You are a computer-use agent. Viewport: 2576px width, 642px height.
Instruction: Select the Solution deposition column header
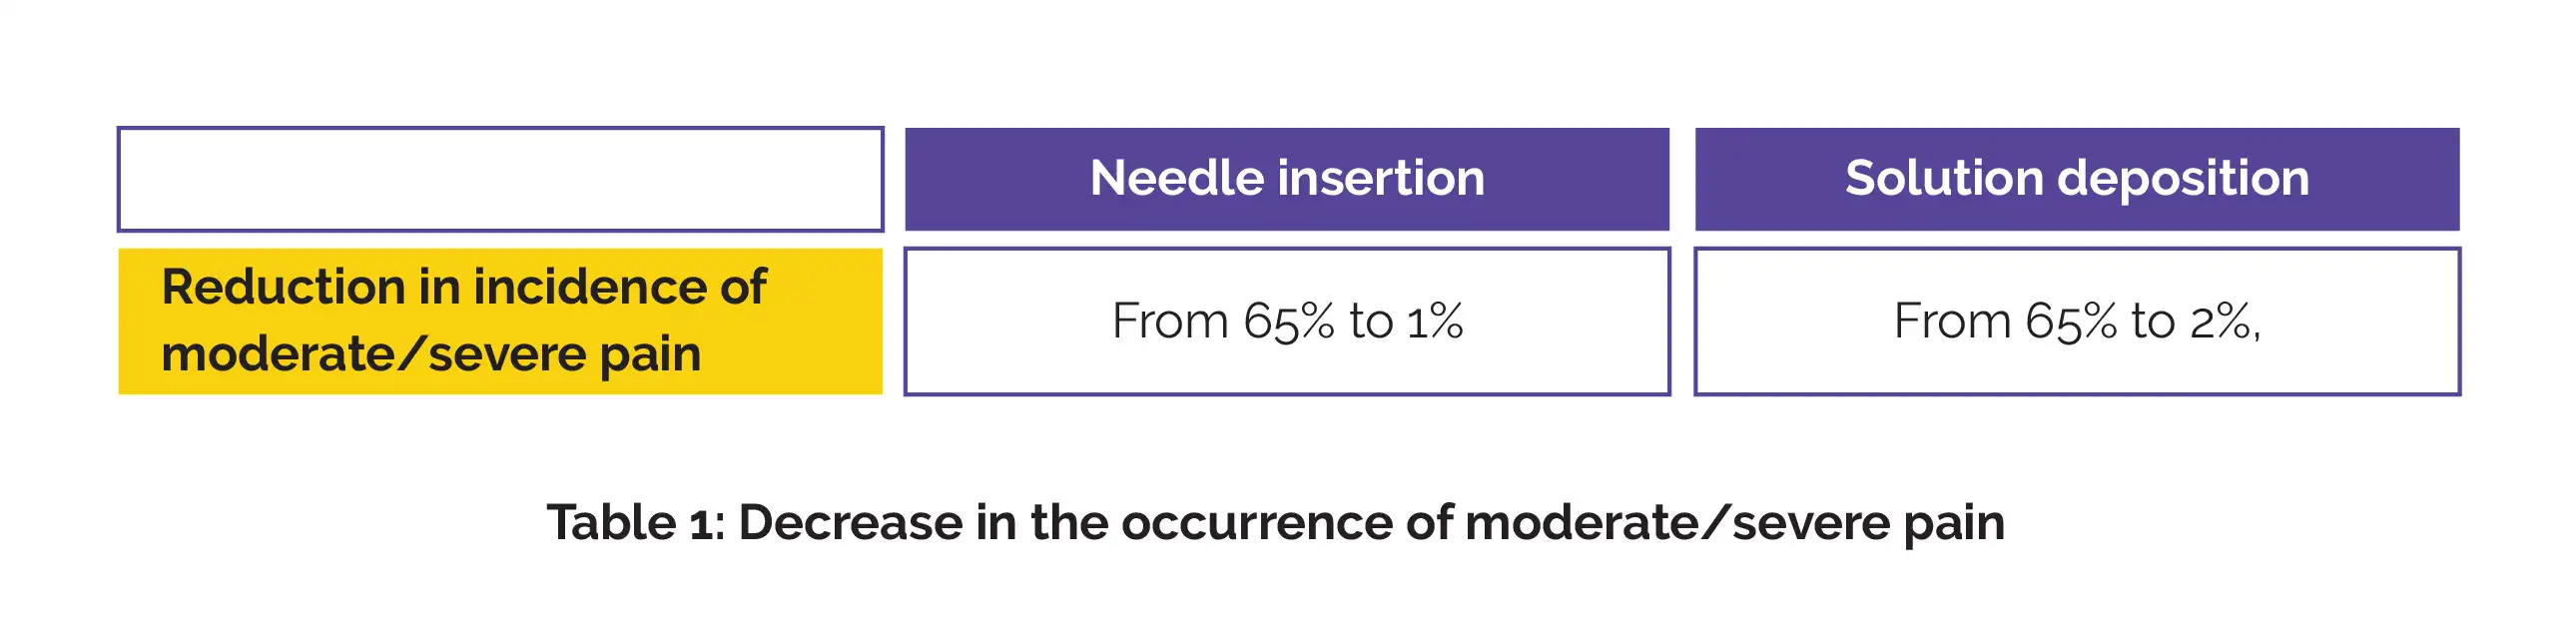pos(2077,179)
